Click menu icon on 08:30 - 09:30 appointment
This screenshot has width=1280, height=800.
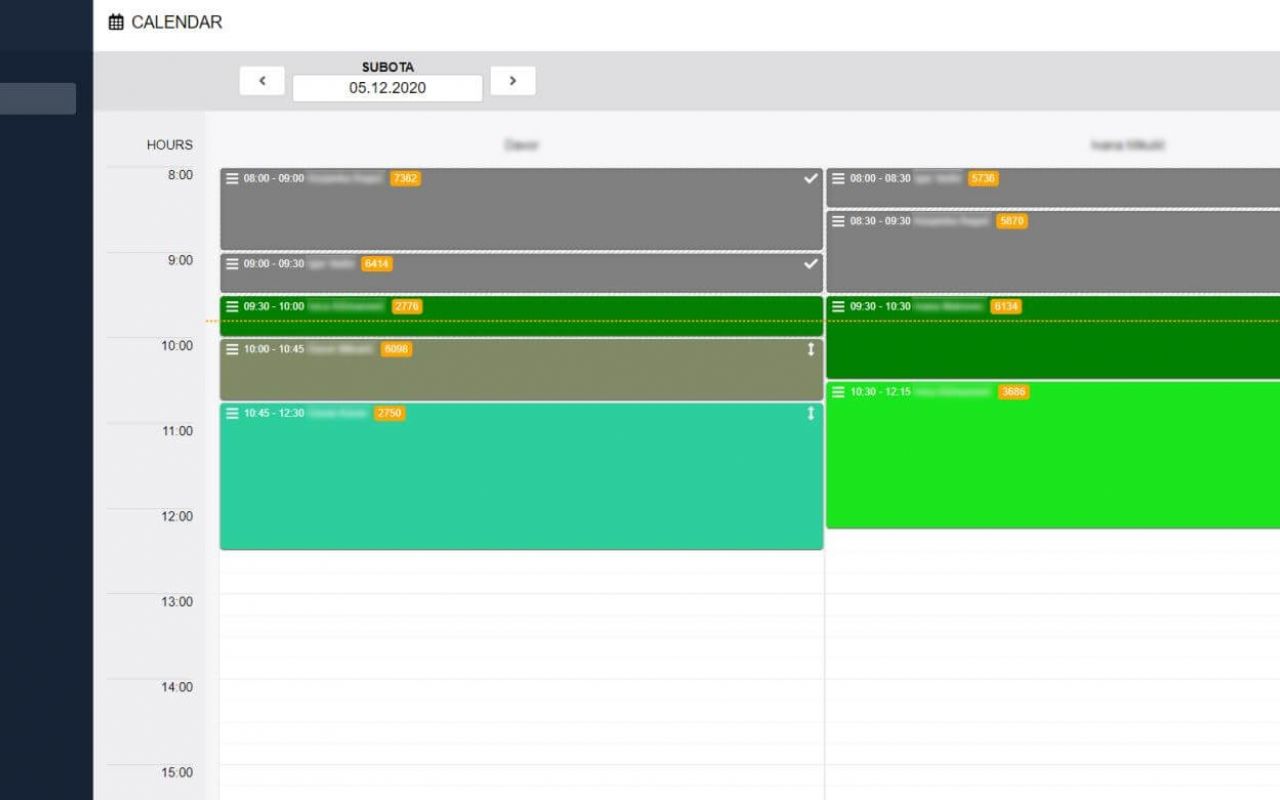(x=838, y=221)
